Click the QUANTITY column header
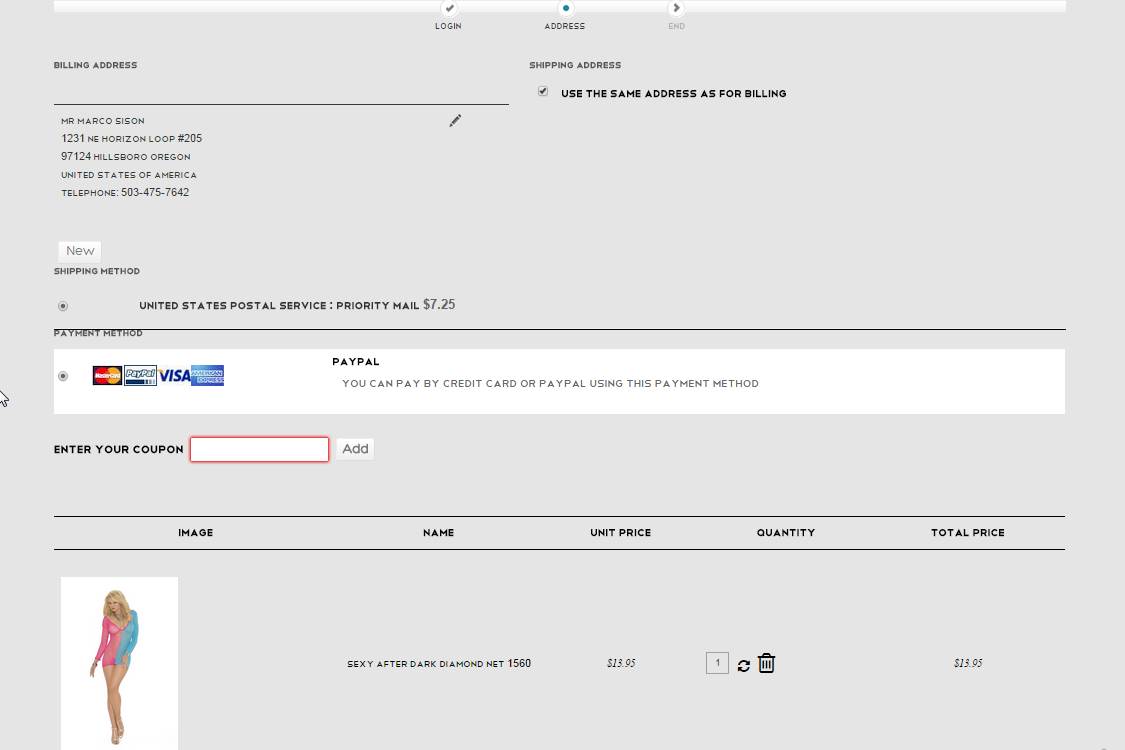The height and width of the screenshot is (750, 1125). (786, 533)
